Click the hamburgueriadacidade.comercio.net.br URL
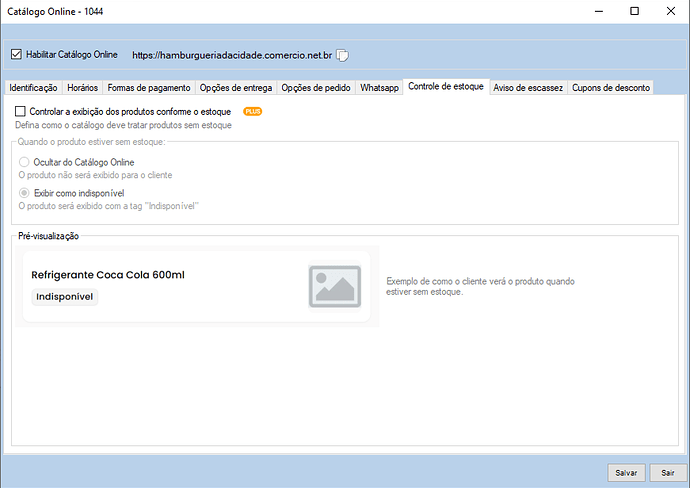 coord(232,55)
